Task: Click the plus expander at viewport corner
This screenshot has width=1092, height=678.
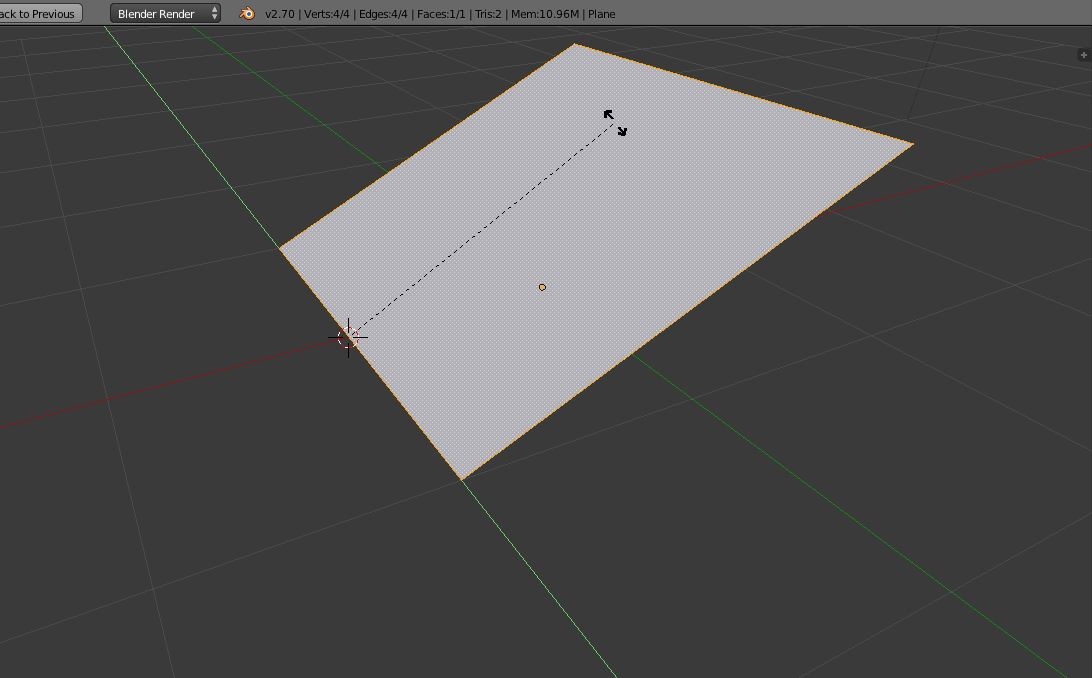Action: pyautogui.click(x=1084, y=55)
